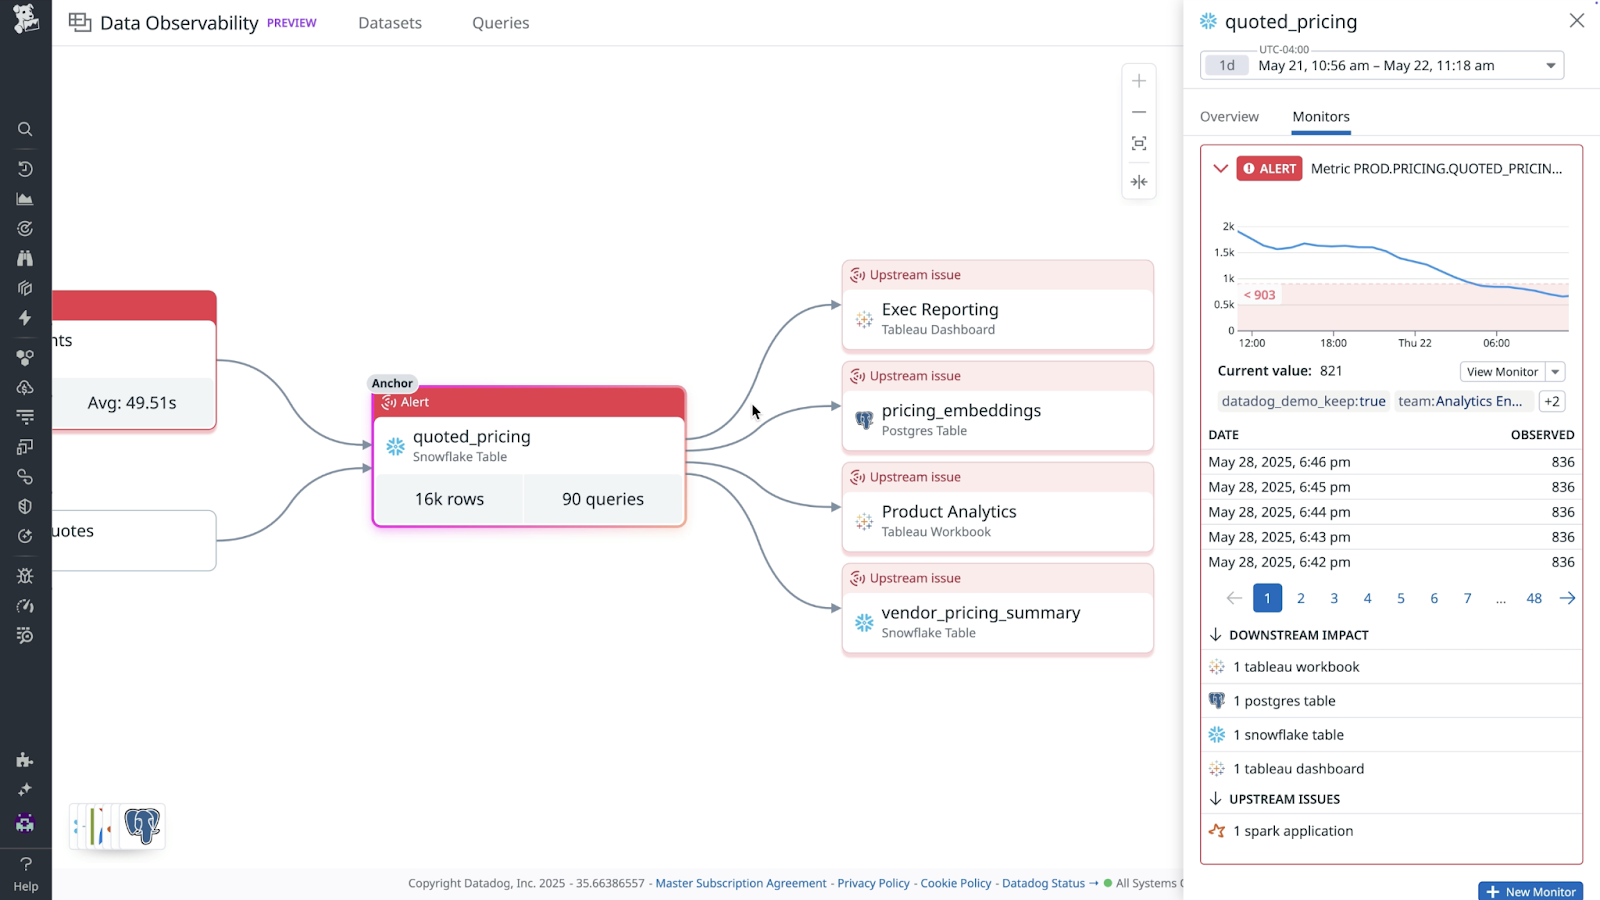Select the pricing_embeddings Postgres node
The width and height of the screenshot is (1600, 900).
click(x=998, y=407)
